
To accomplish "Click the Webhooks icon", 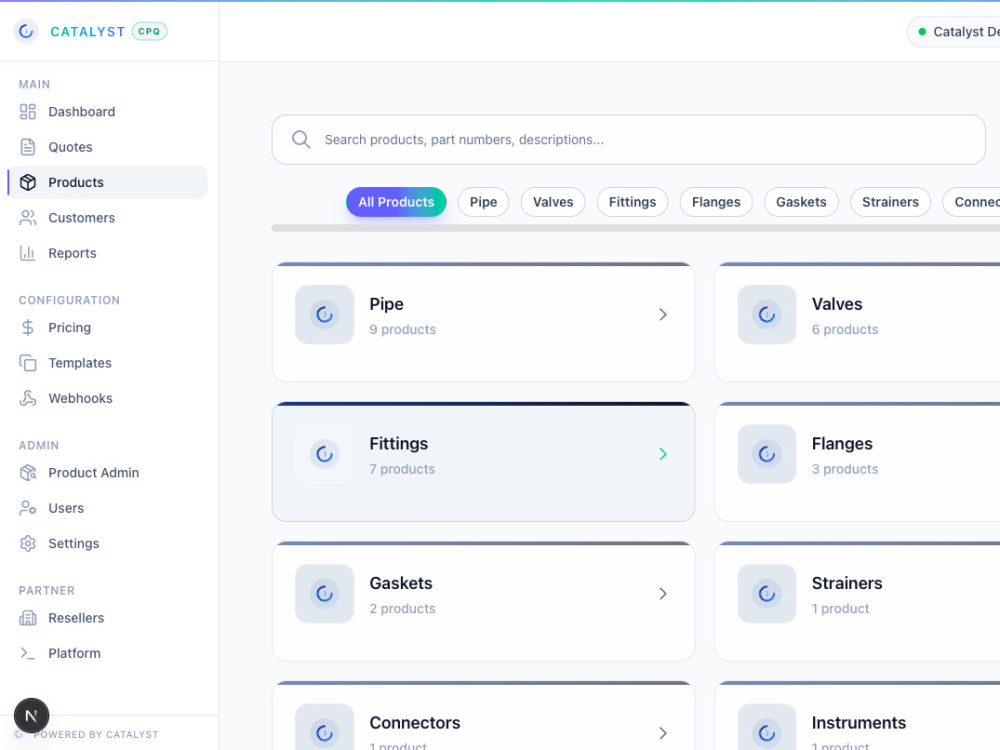I will click(27, 398).
